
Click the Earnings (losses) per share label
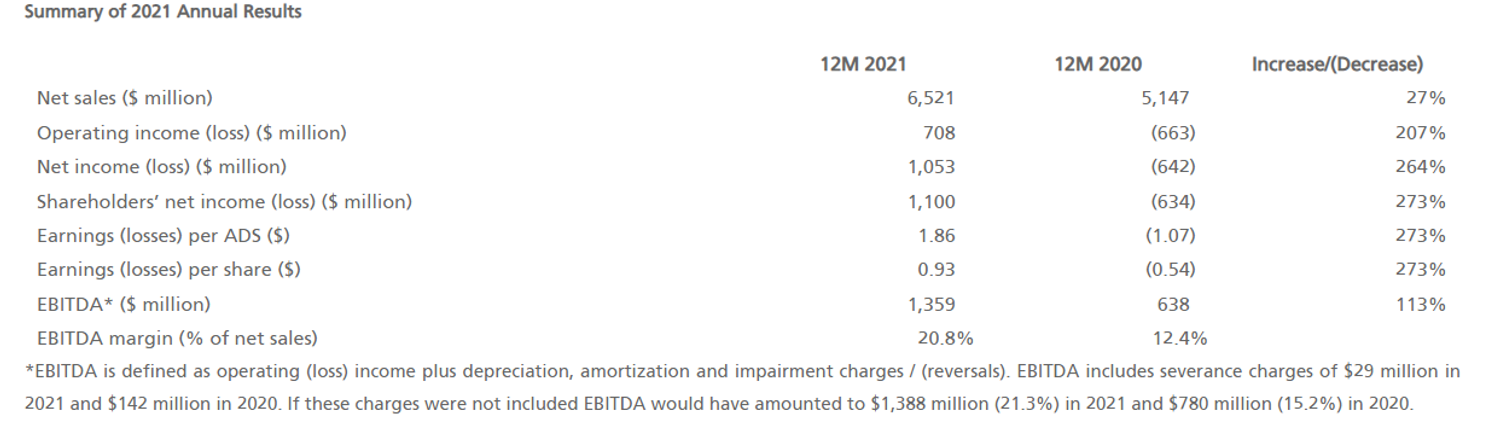click(x=169, y=270)
